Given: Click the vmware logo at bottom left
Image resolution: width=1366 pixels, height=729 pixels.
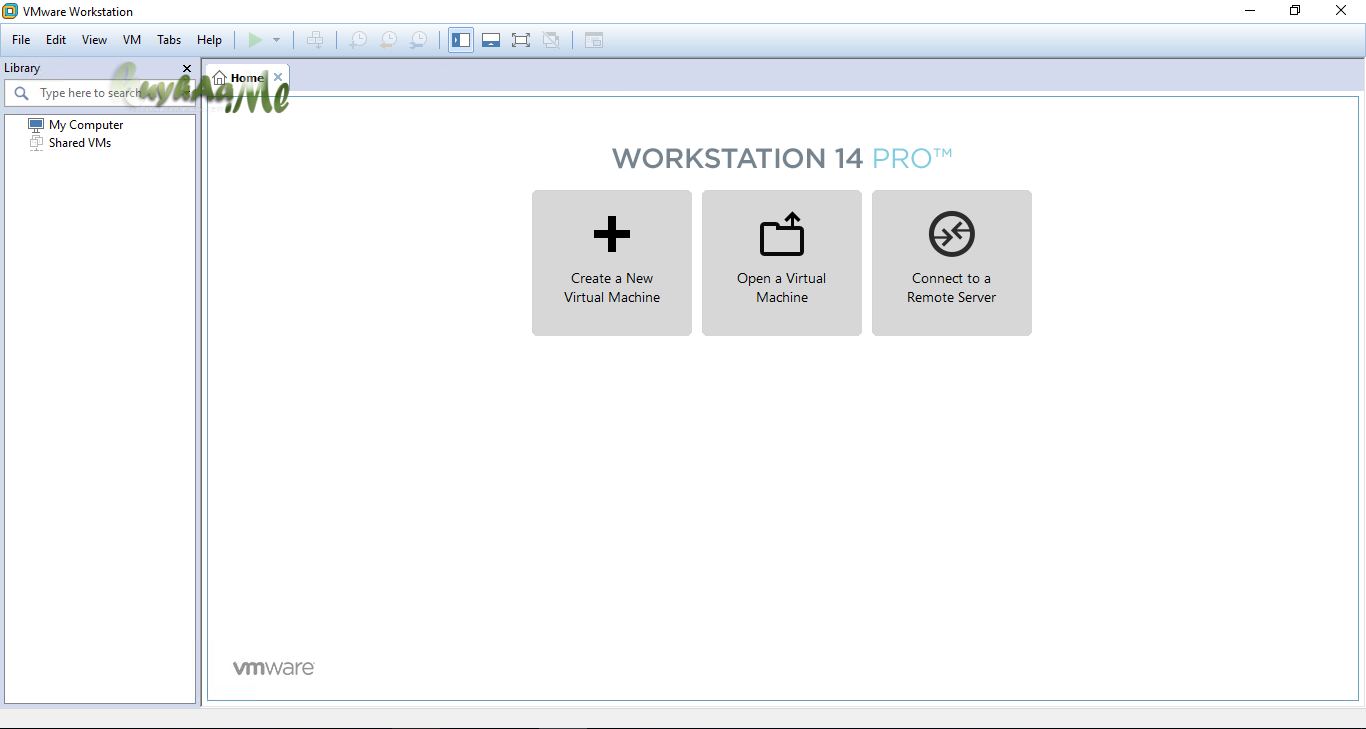Looking at the screenshot, I should point(274,668).
